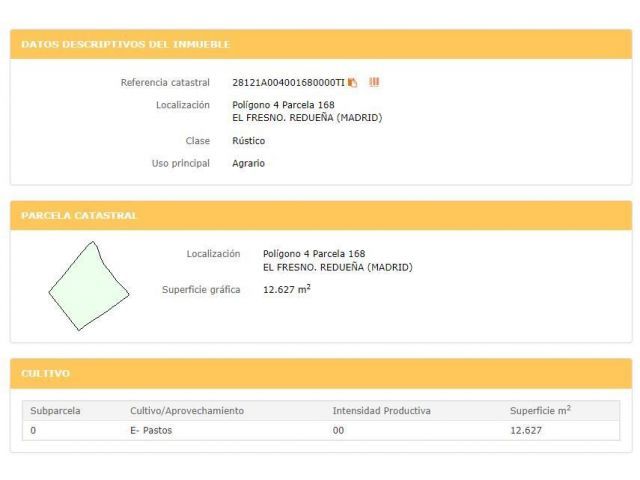Image resolution: width=640 pixels, height=480 pixels.
Task: Select the 'Referencia catastral' label
Action: click(x=165, y=83)
